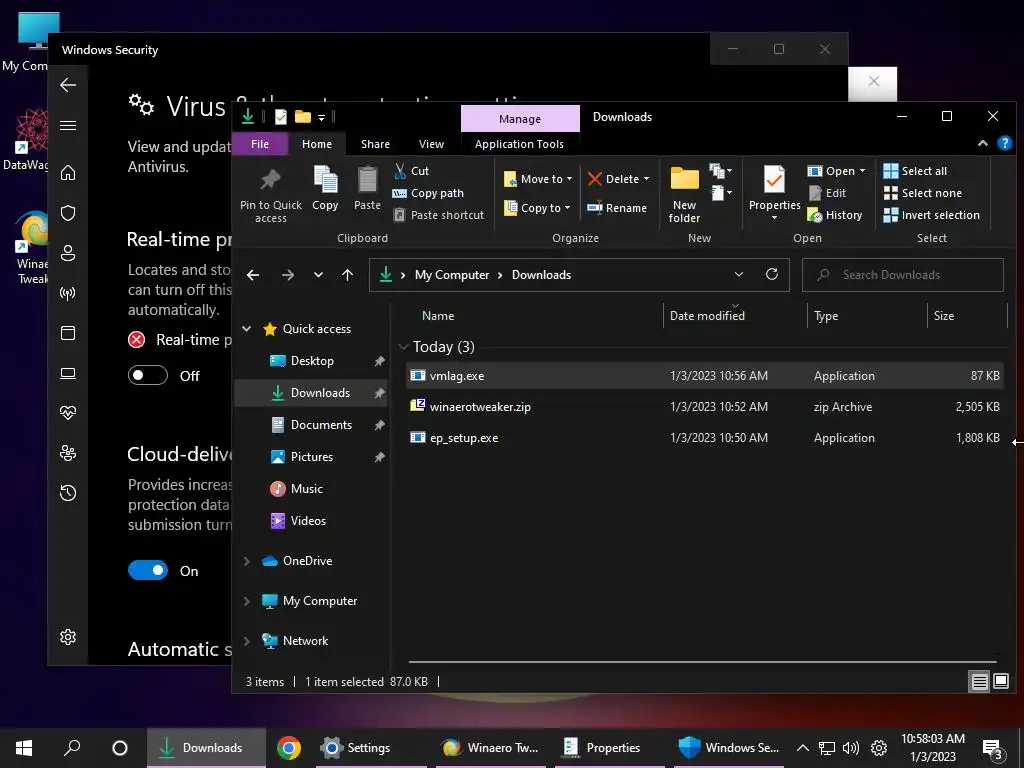Screen dimensions: 1024x768
Task: Open File Explorer help question icon
Action: pos(1005,144)
